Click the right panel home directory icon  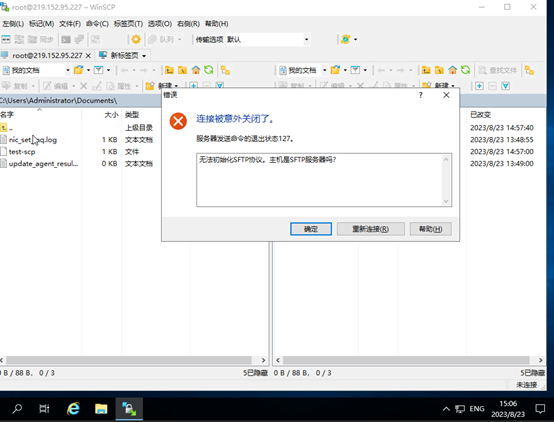click(x=452, y=70)
